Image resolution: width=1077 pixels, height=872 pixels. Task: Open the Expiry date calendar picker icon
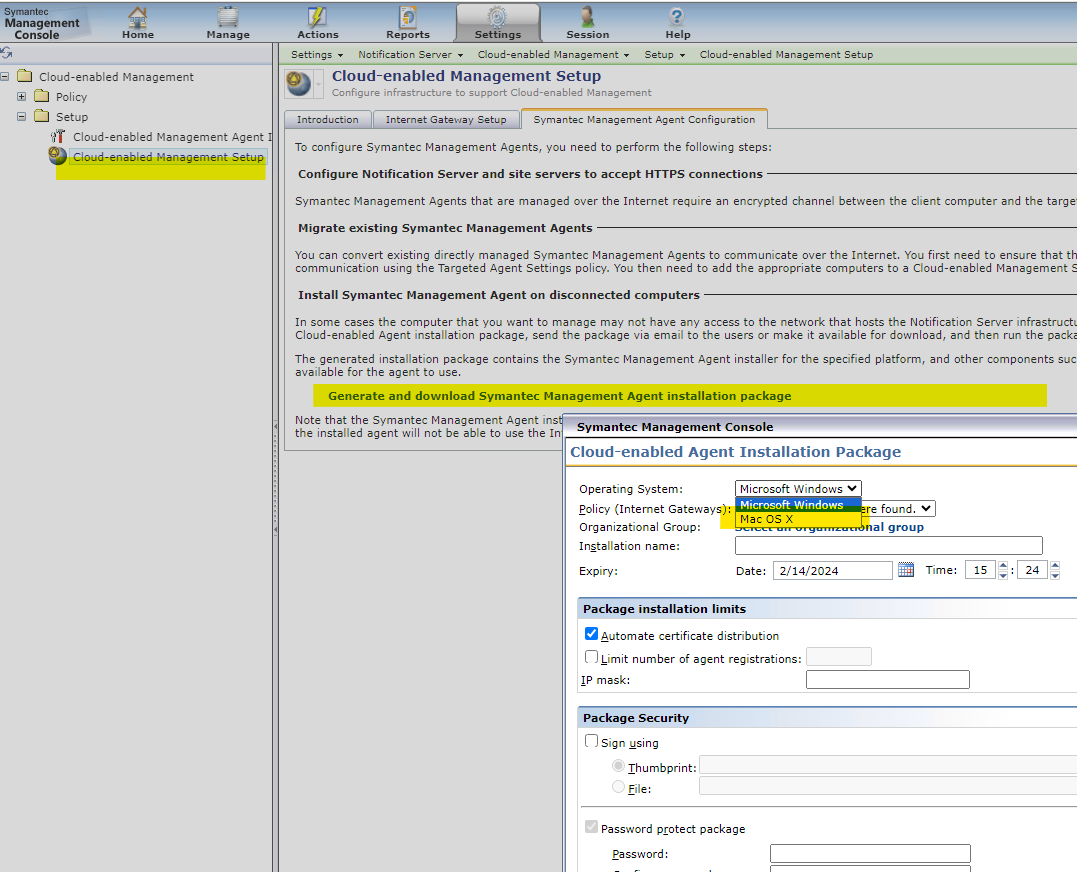906,570
